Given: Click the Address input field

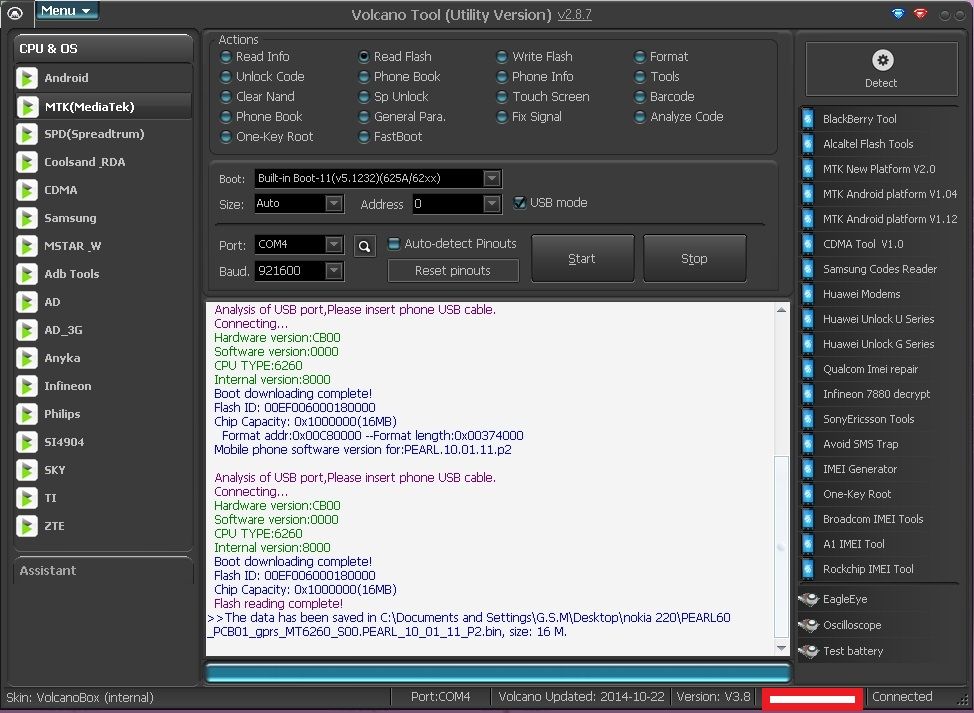Looking at the screenshot, I should pos(447,204).
